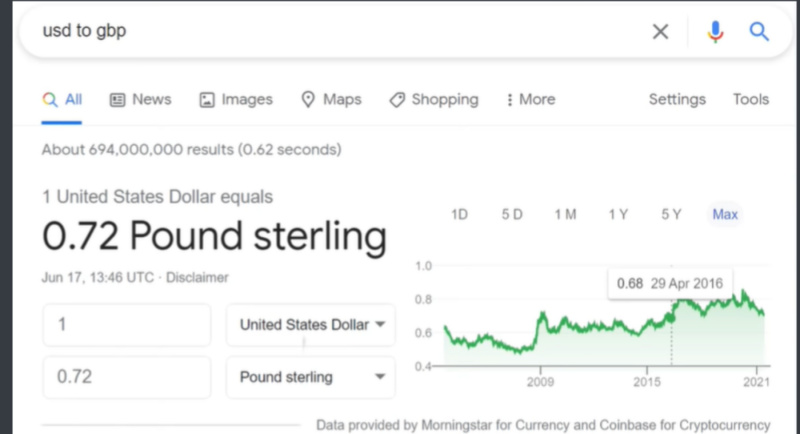Expand the More options menu

531,99
